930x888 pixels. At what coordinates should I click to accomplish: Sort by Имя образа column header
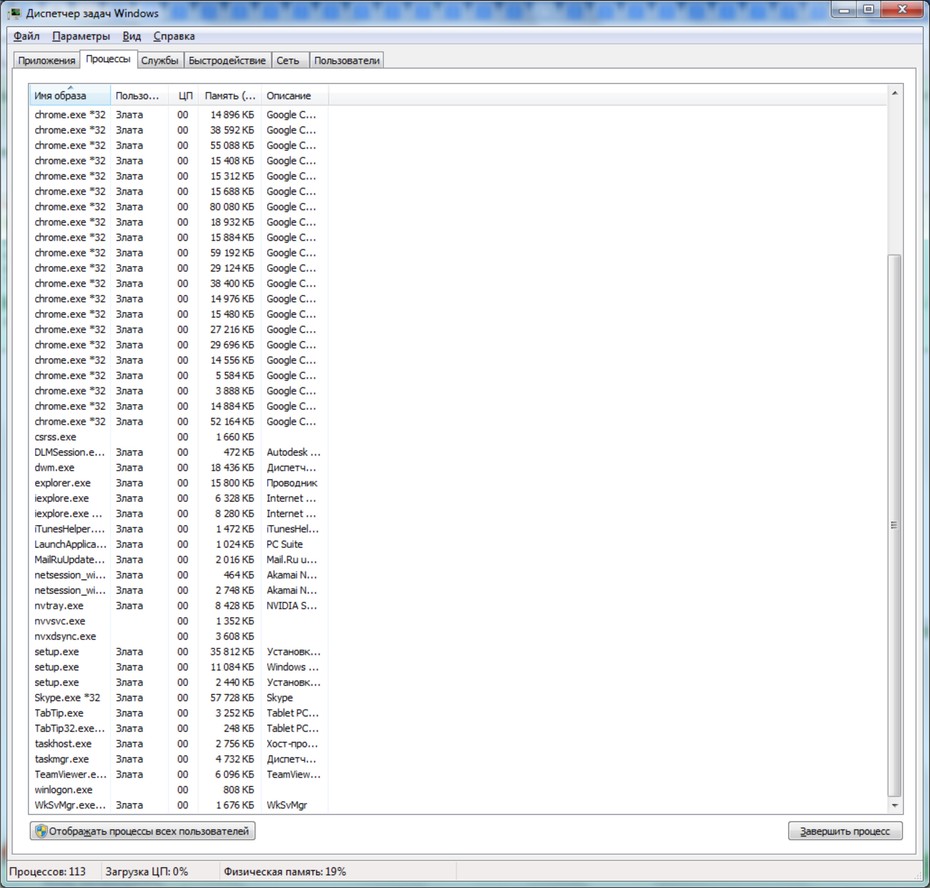tap(69, 96)
